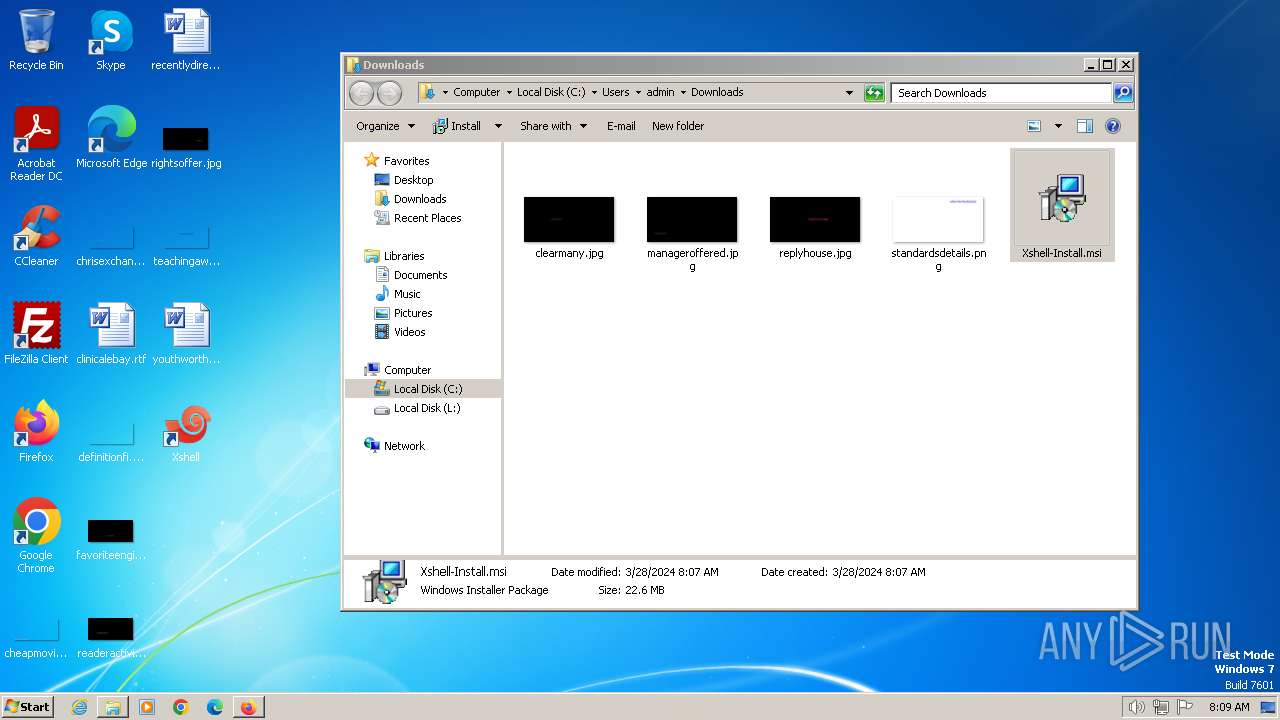This screenshot has height=720, width=1280.
Task: Click the Search Downloads input box
Action: pos(1001,93)
